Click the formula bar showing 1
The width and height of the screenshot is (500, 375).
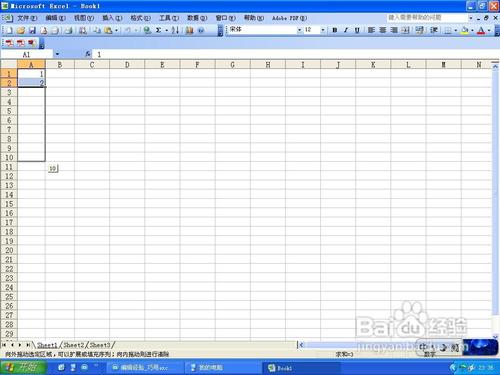tap(295, 54)
